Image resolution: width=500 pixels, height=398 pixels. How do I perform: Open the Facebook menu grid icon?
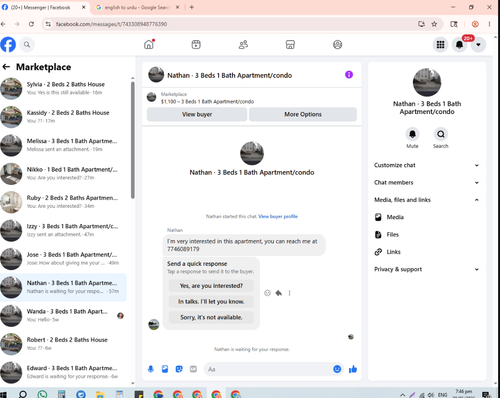coord(440,44)
